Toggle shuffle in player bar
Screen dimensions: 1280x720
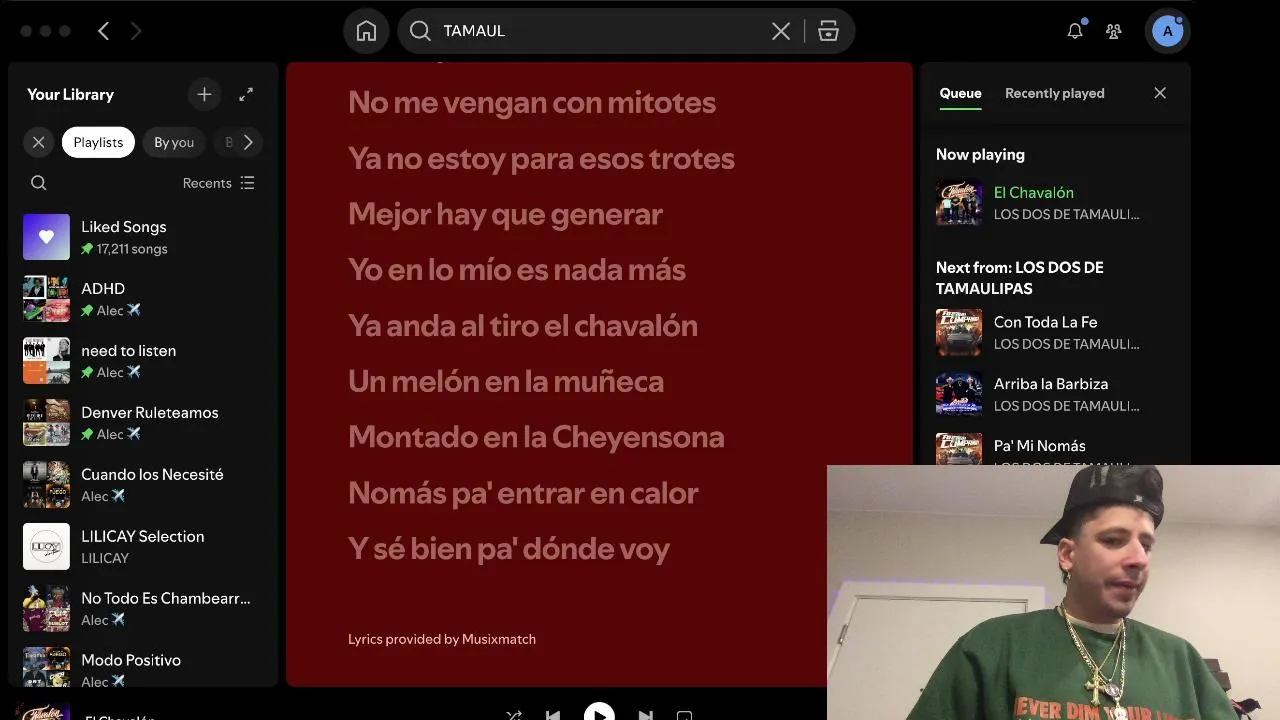tap(514, 714)
